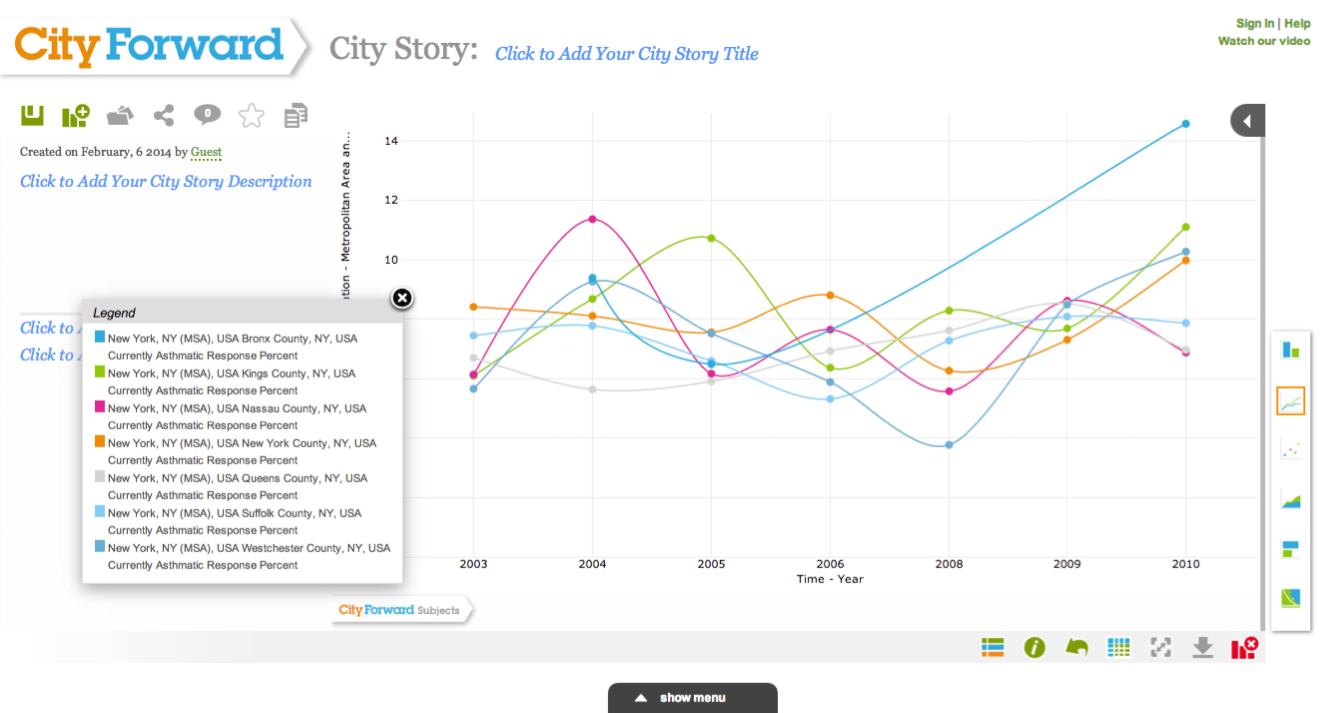Click the vertical y-axis title
The width and height of the screenshot is (1324, 713).
[346, 215]
